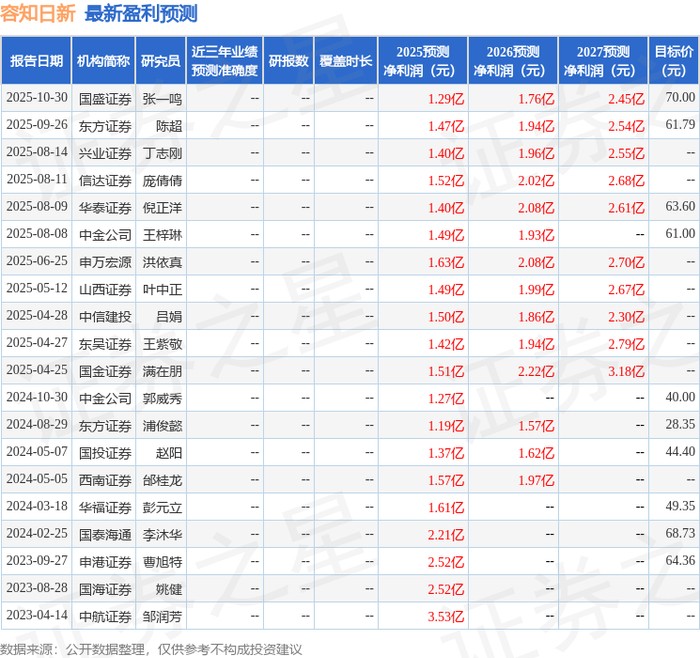Click institution 国投证券

(105, 453)
